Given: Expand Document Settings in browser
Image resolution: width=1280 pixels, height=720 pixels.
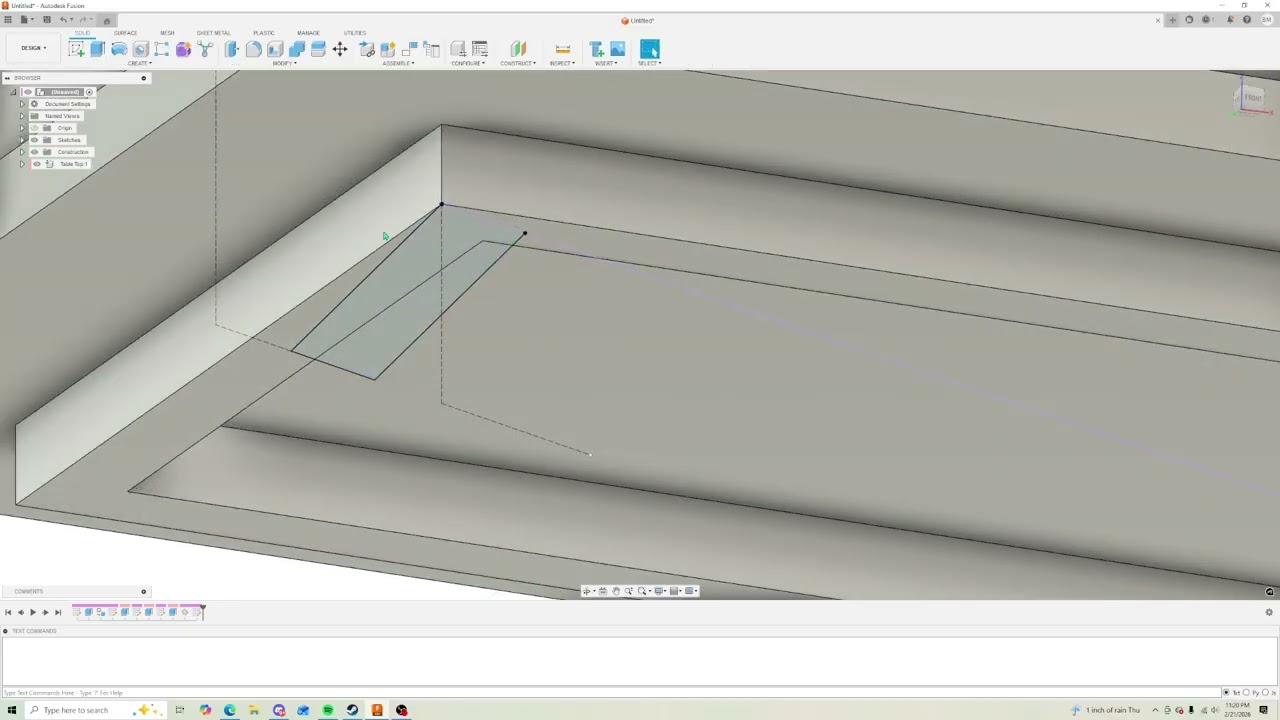Looking at the screenshot, I should (22, 104).
